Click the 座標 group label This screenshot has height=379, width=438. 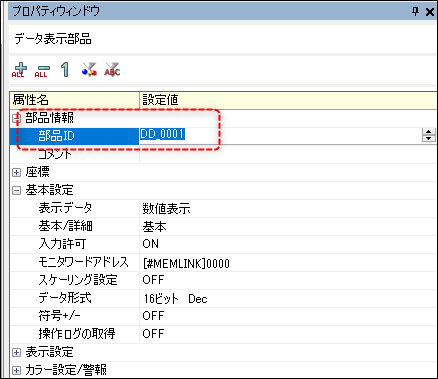click(37, 172)
